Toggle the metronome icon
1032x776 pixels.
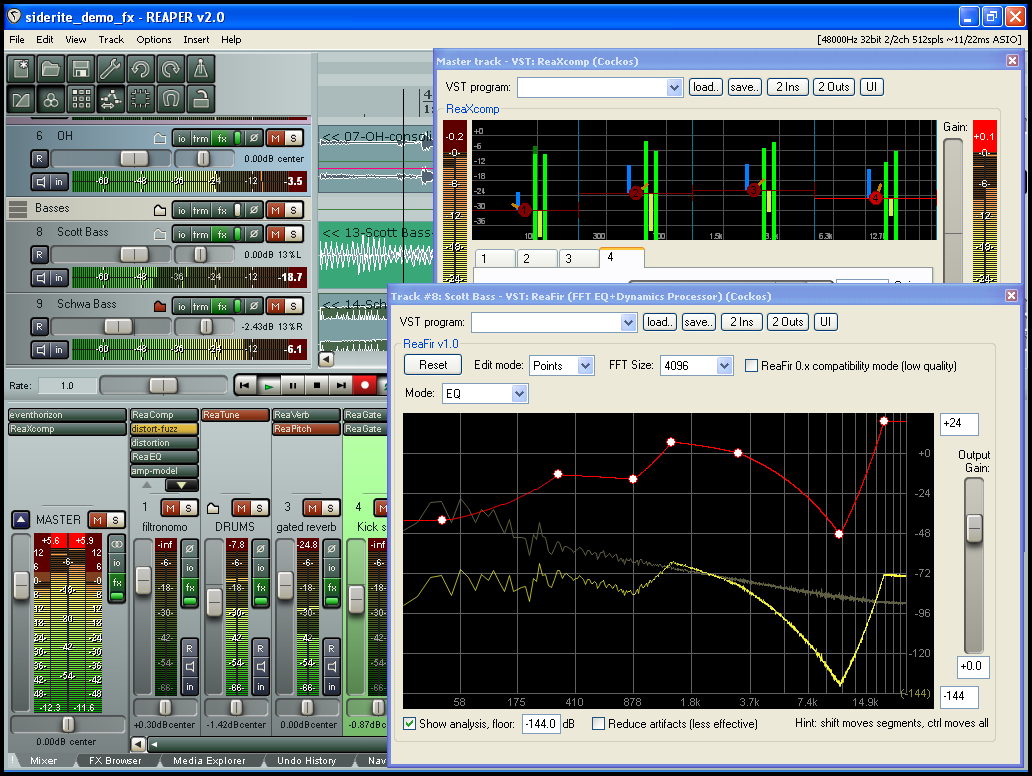click(x=201, y=69)
